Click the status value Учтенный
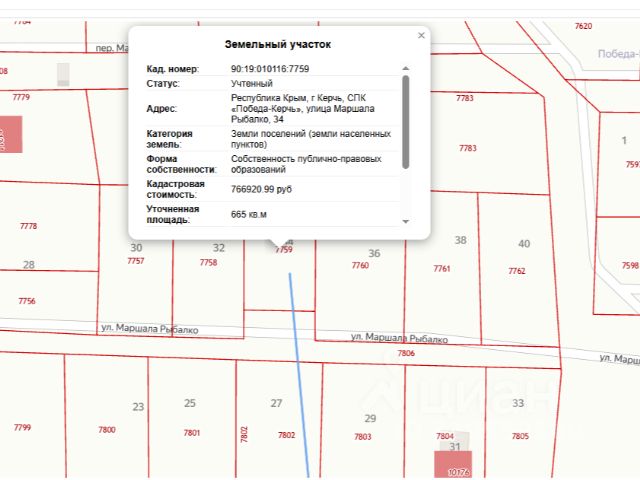Viewport: 640px width, 480px height. [252, 84]
